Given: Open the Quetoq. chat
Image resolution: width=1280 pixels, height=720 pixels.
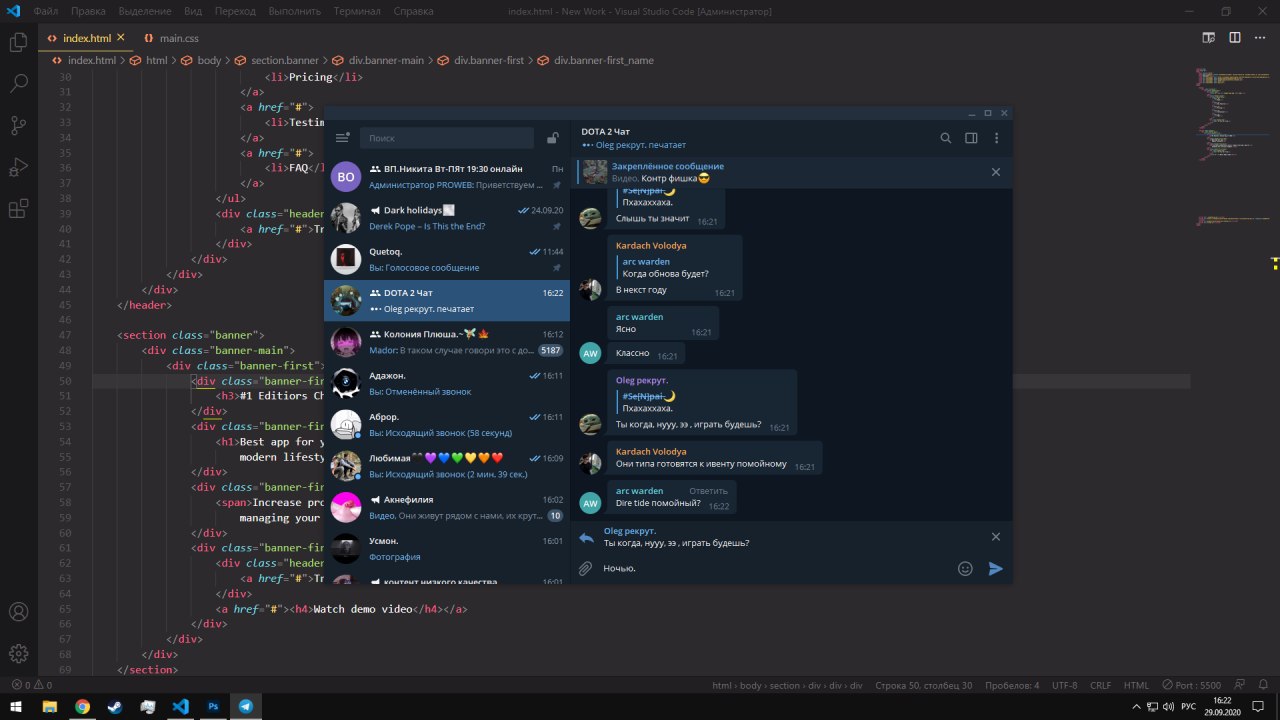Looking at the screenshot, I should point(447,259).
